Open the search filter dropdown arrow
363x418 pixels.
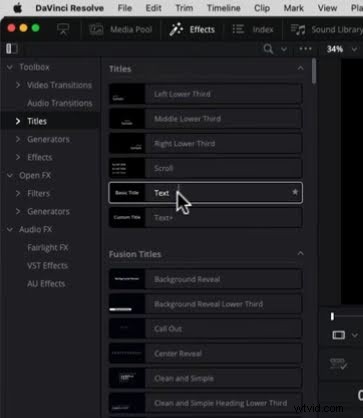pyautogui.click(x=284, y=49)
